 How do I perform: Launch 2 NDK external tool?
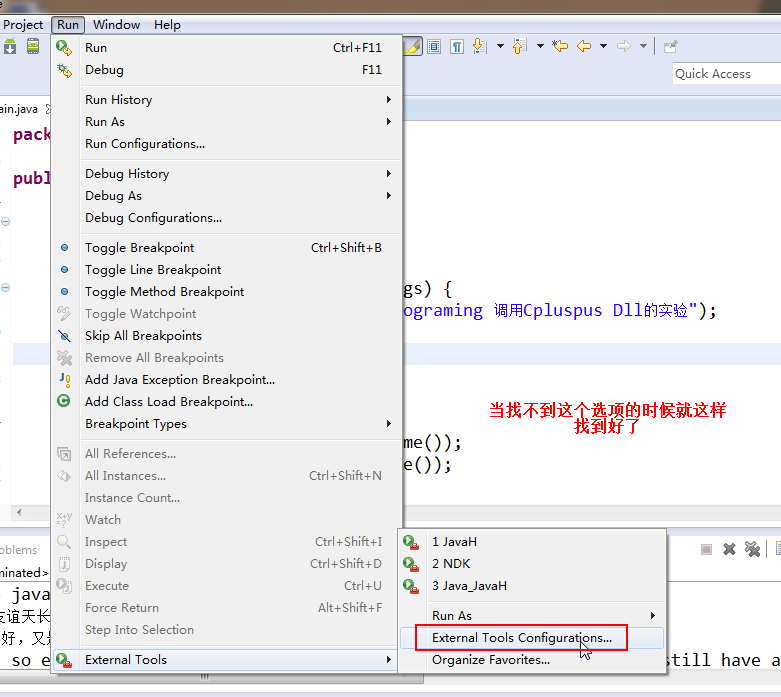(x=532, y=563)
